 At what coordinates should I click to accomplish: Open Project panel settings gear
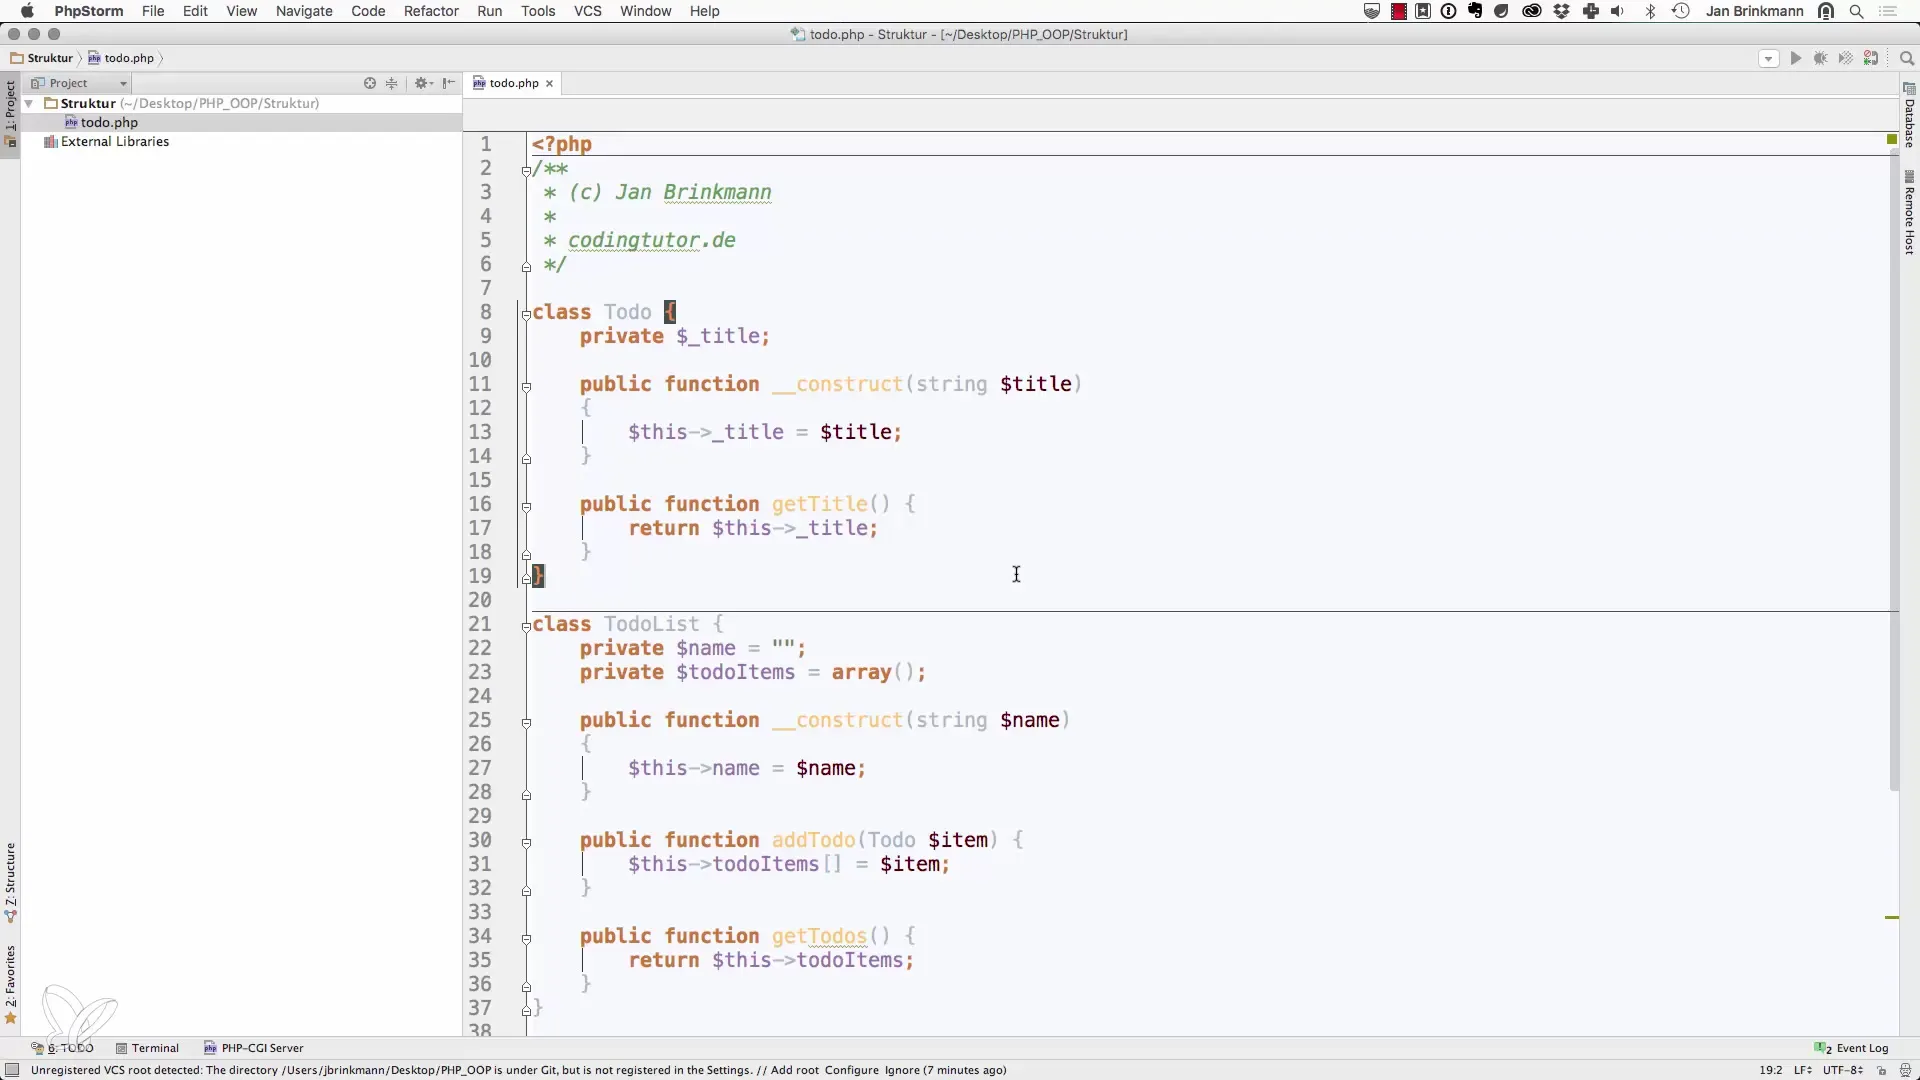coord(423,83)
